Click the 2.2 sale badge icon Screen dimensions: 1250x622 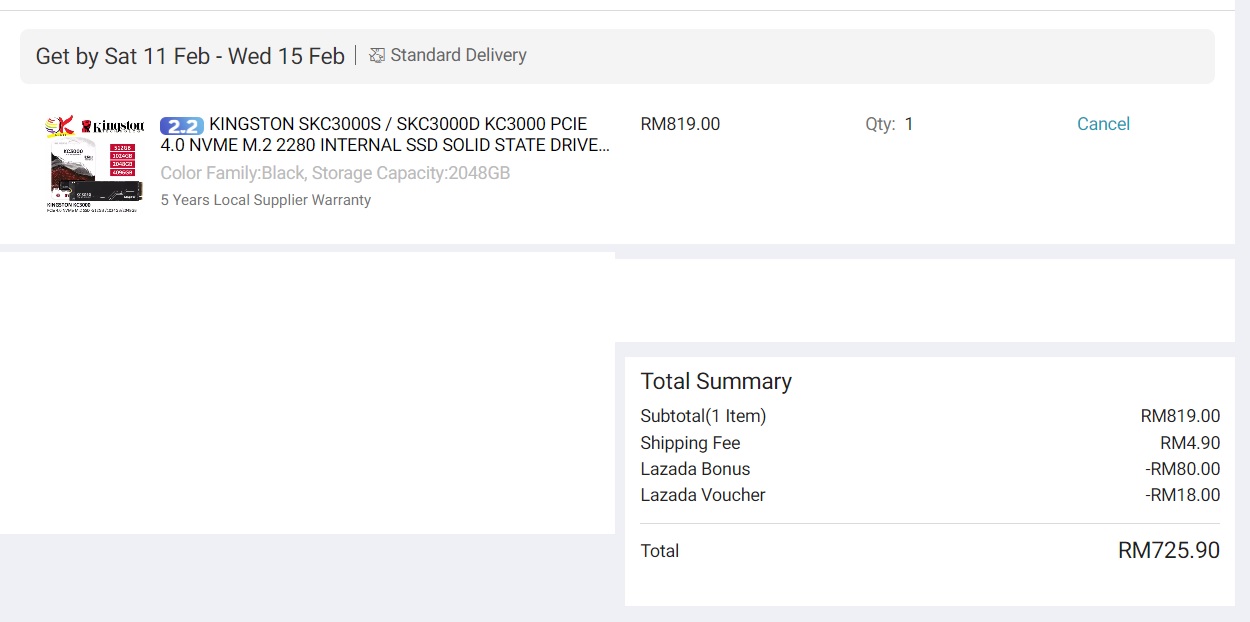click(x=182, y=125)
